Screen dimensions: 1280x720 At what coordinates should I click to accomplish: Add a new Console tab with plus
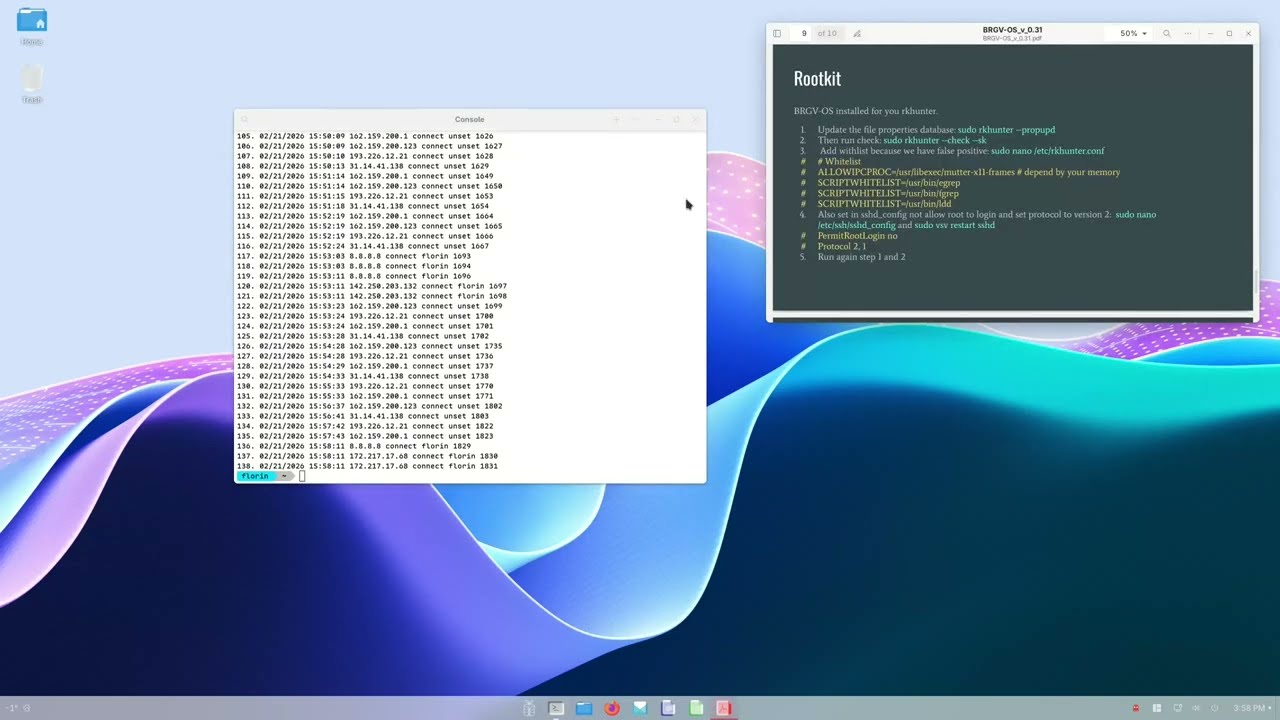(x=616, y=119)
